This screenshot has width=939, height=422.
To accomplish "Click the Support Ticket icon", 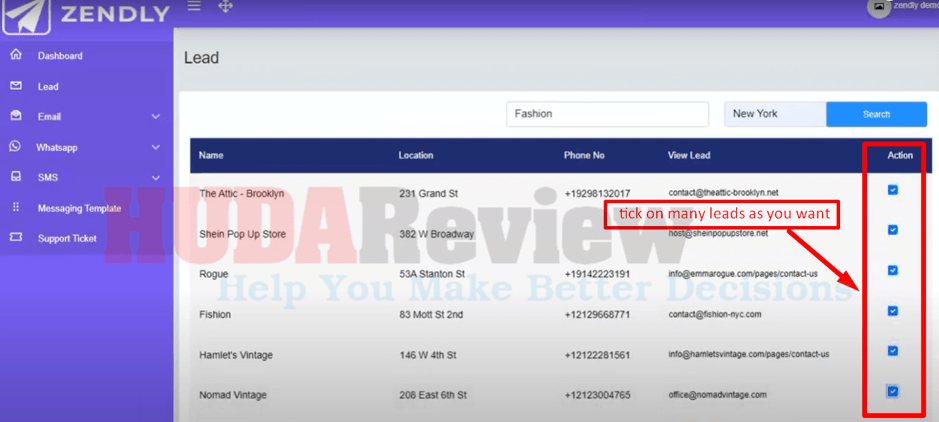I will pyautogui.click(x=16, y=238).
